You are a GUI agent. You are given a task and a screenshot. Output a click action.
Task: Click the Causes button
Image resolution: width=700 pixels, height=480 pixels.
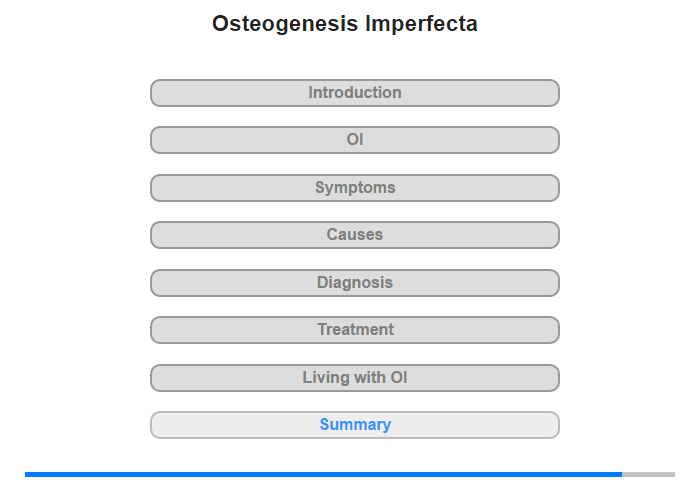tap(354, 235)
